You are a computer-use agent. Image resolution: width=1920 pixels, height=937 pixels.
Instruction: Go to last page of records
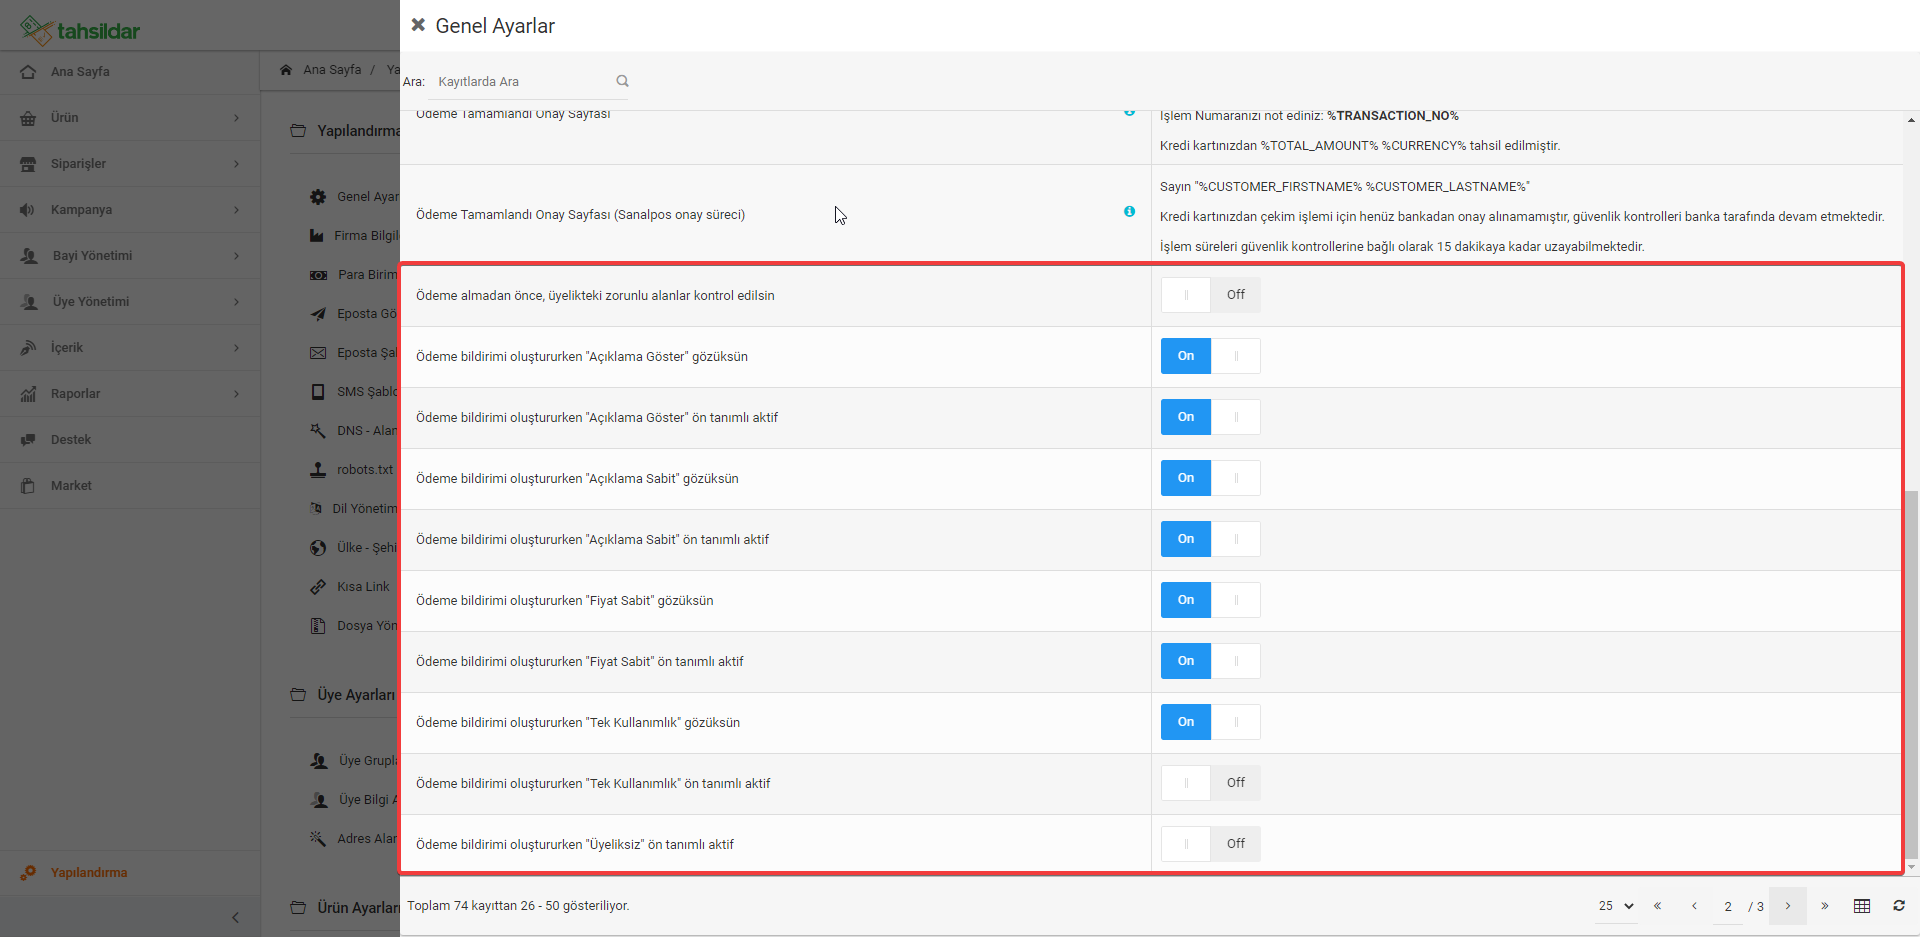[x=1825, y=906]
